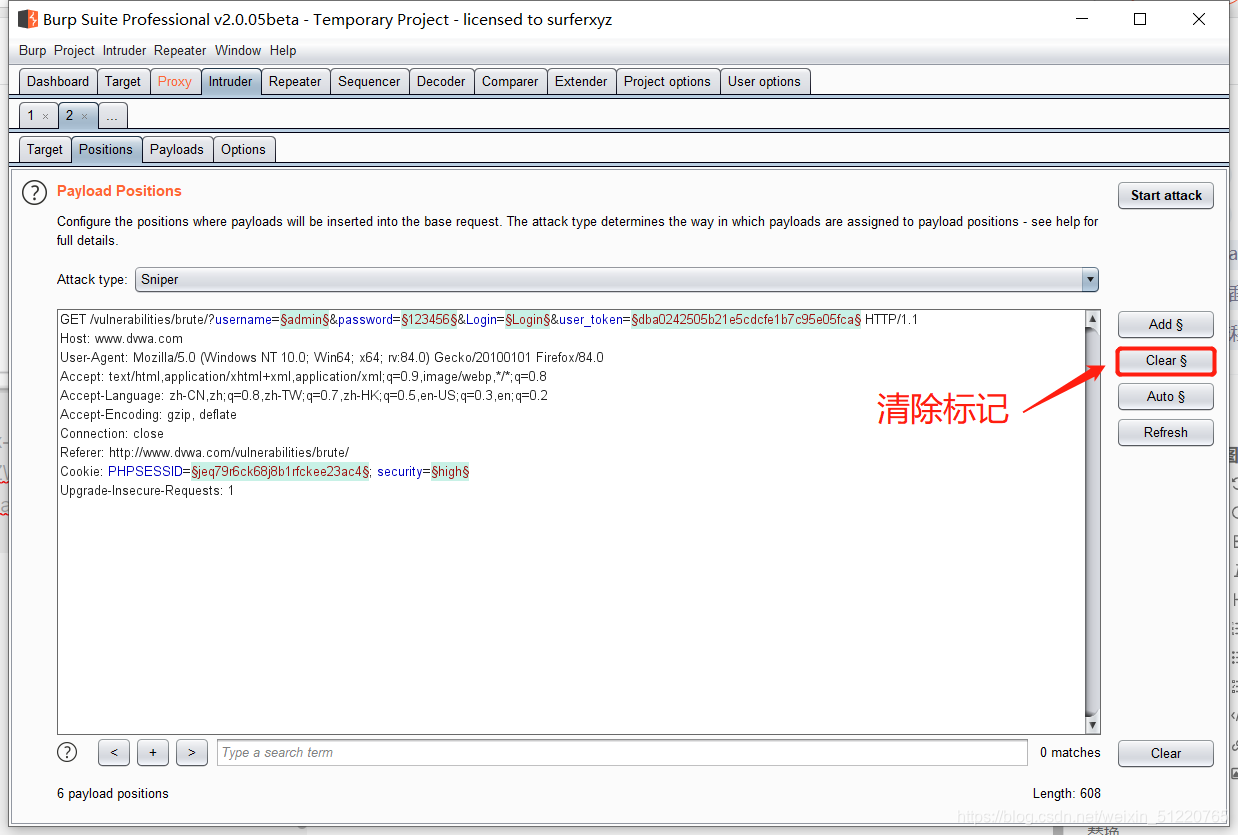Select the Intruder main tab
Viewport: 1238px width, 835px height.
[230, 82]
